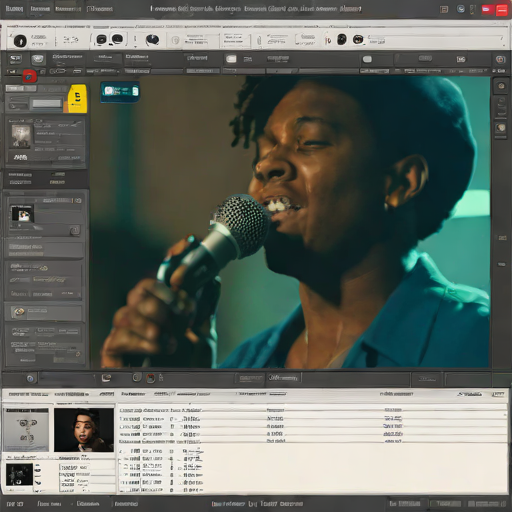
Task: Open the first menu in the menu bar
Action: pos(14,9)
